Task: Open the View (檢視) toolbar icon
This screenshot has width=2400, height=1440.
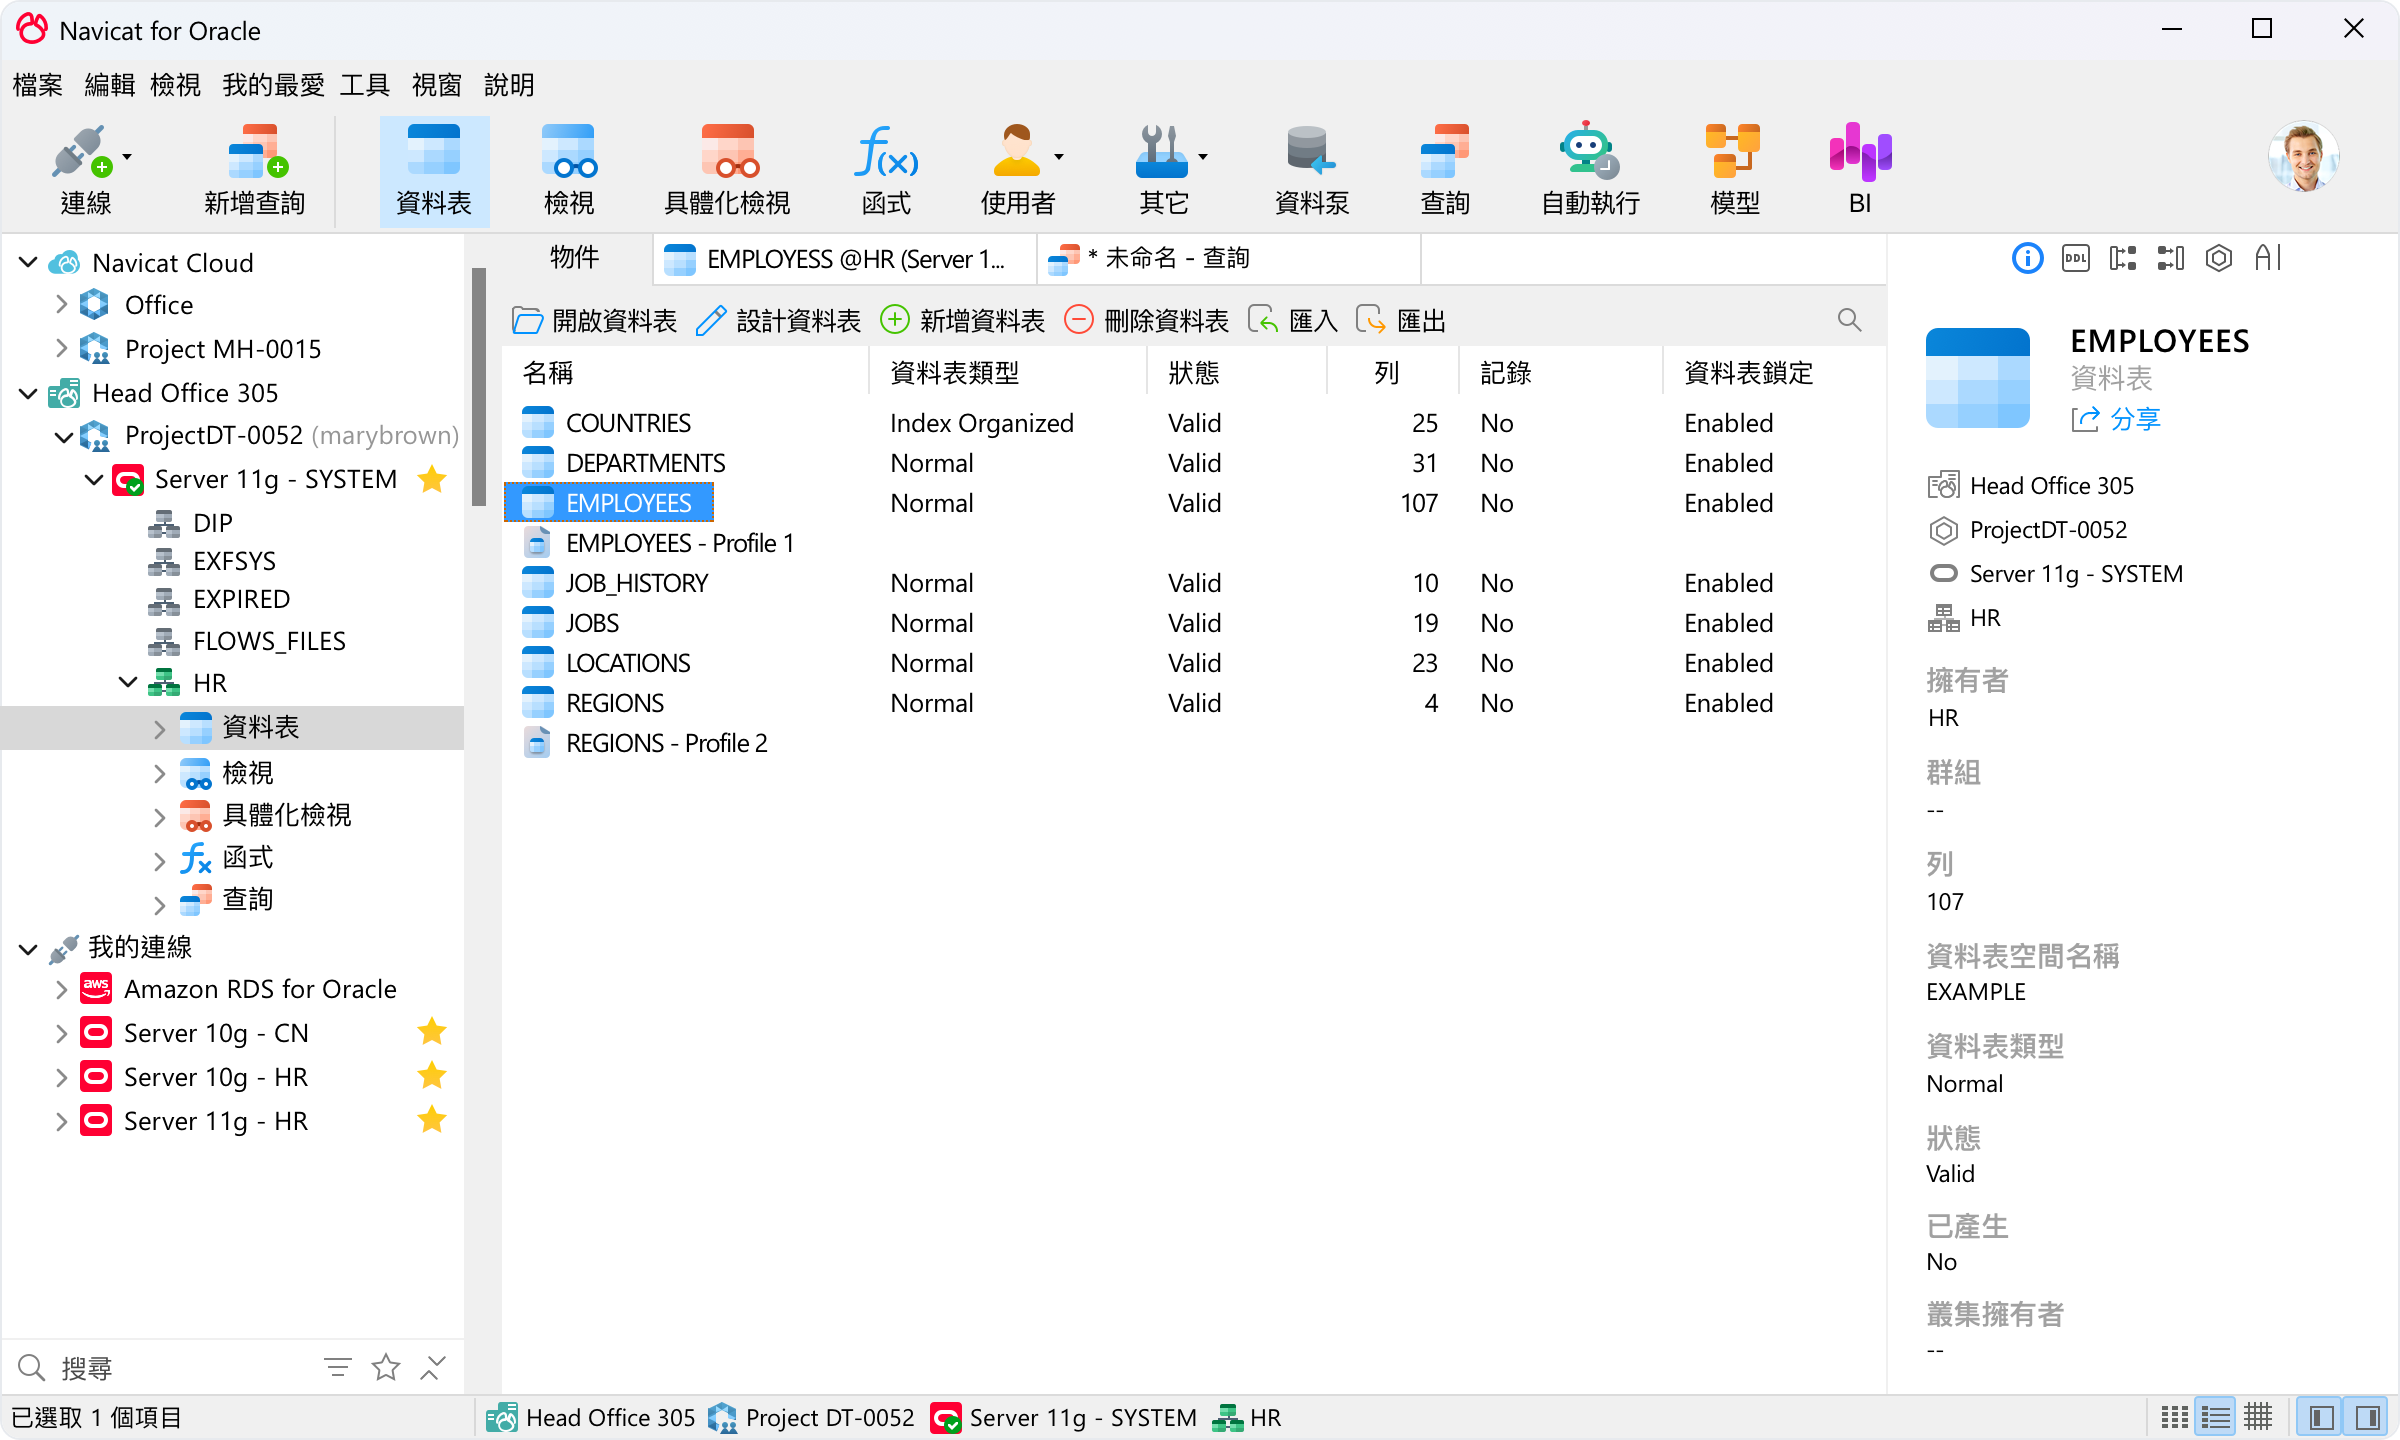Action: (569, 170)
